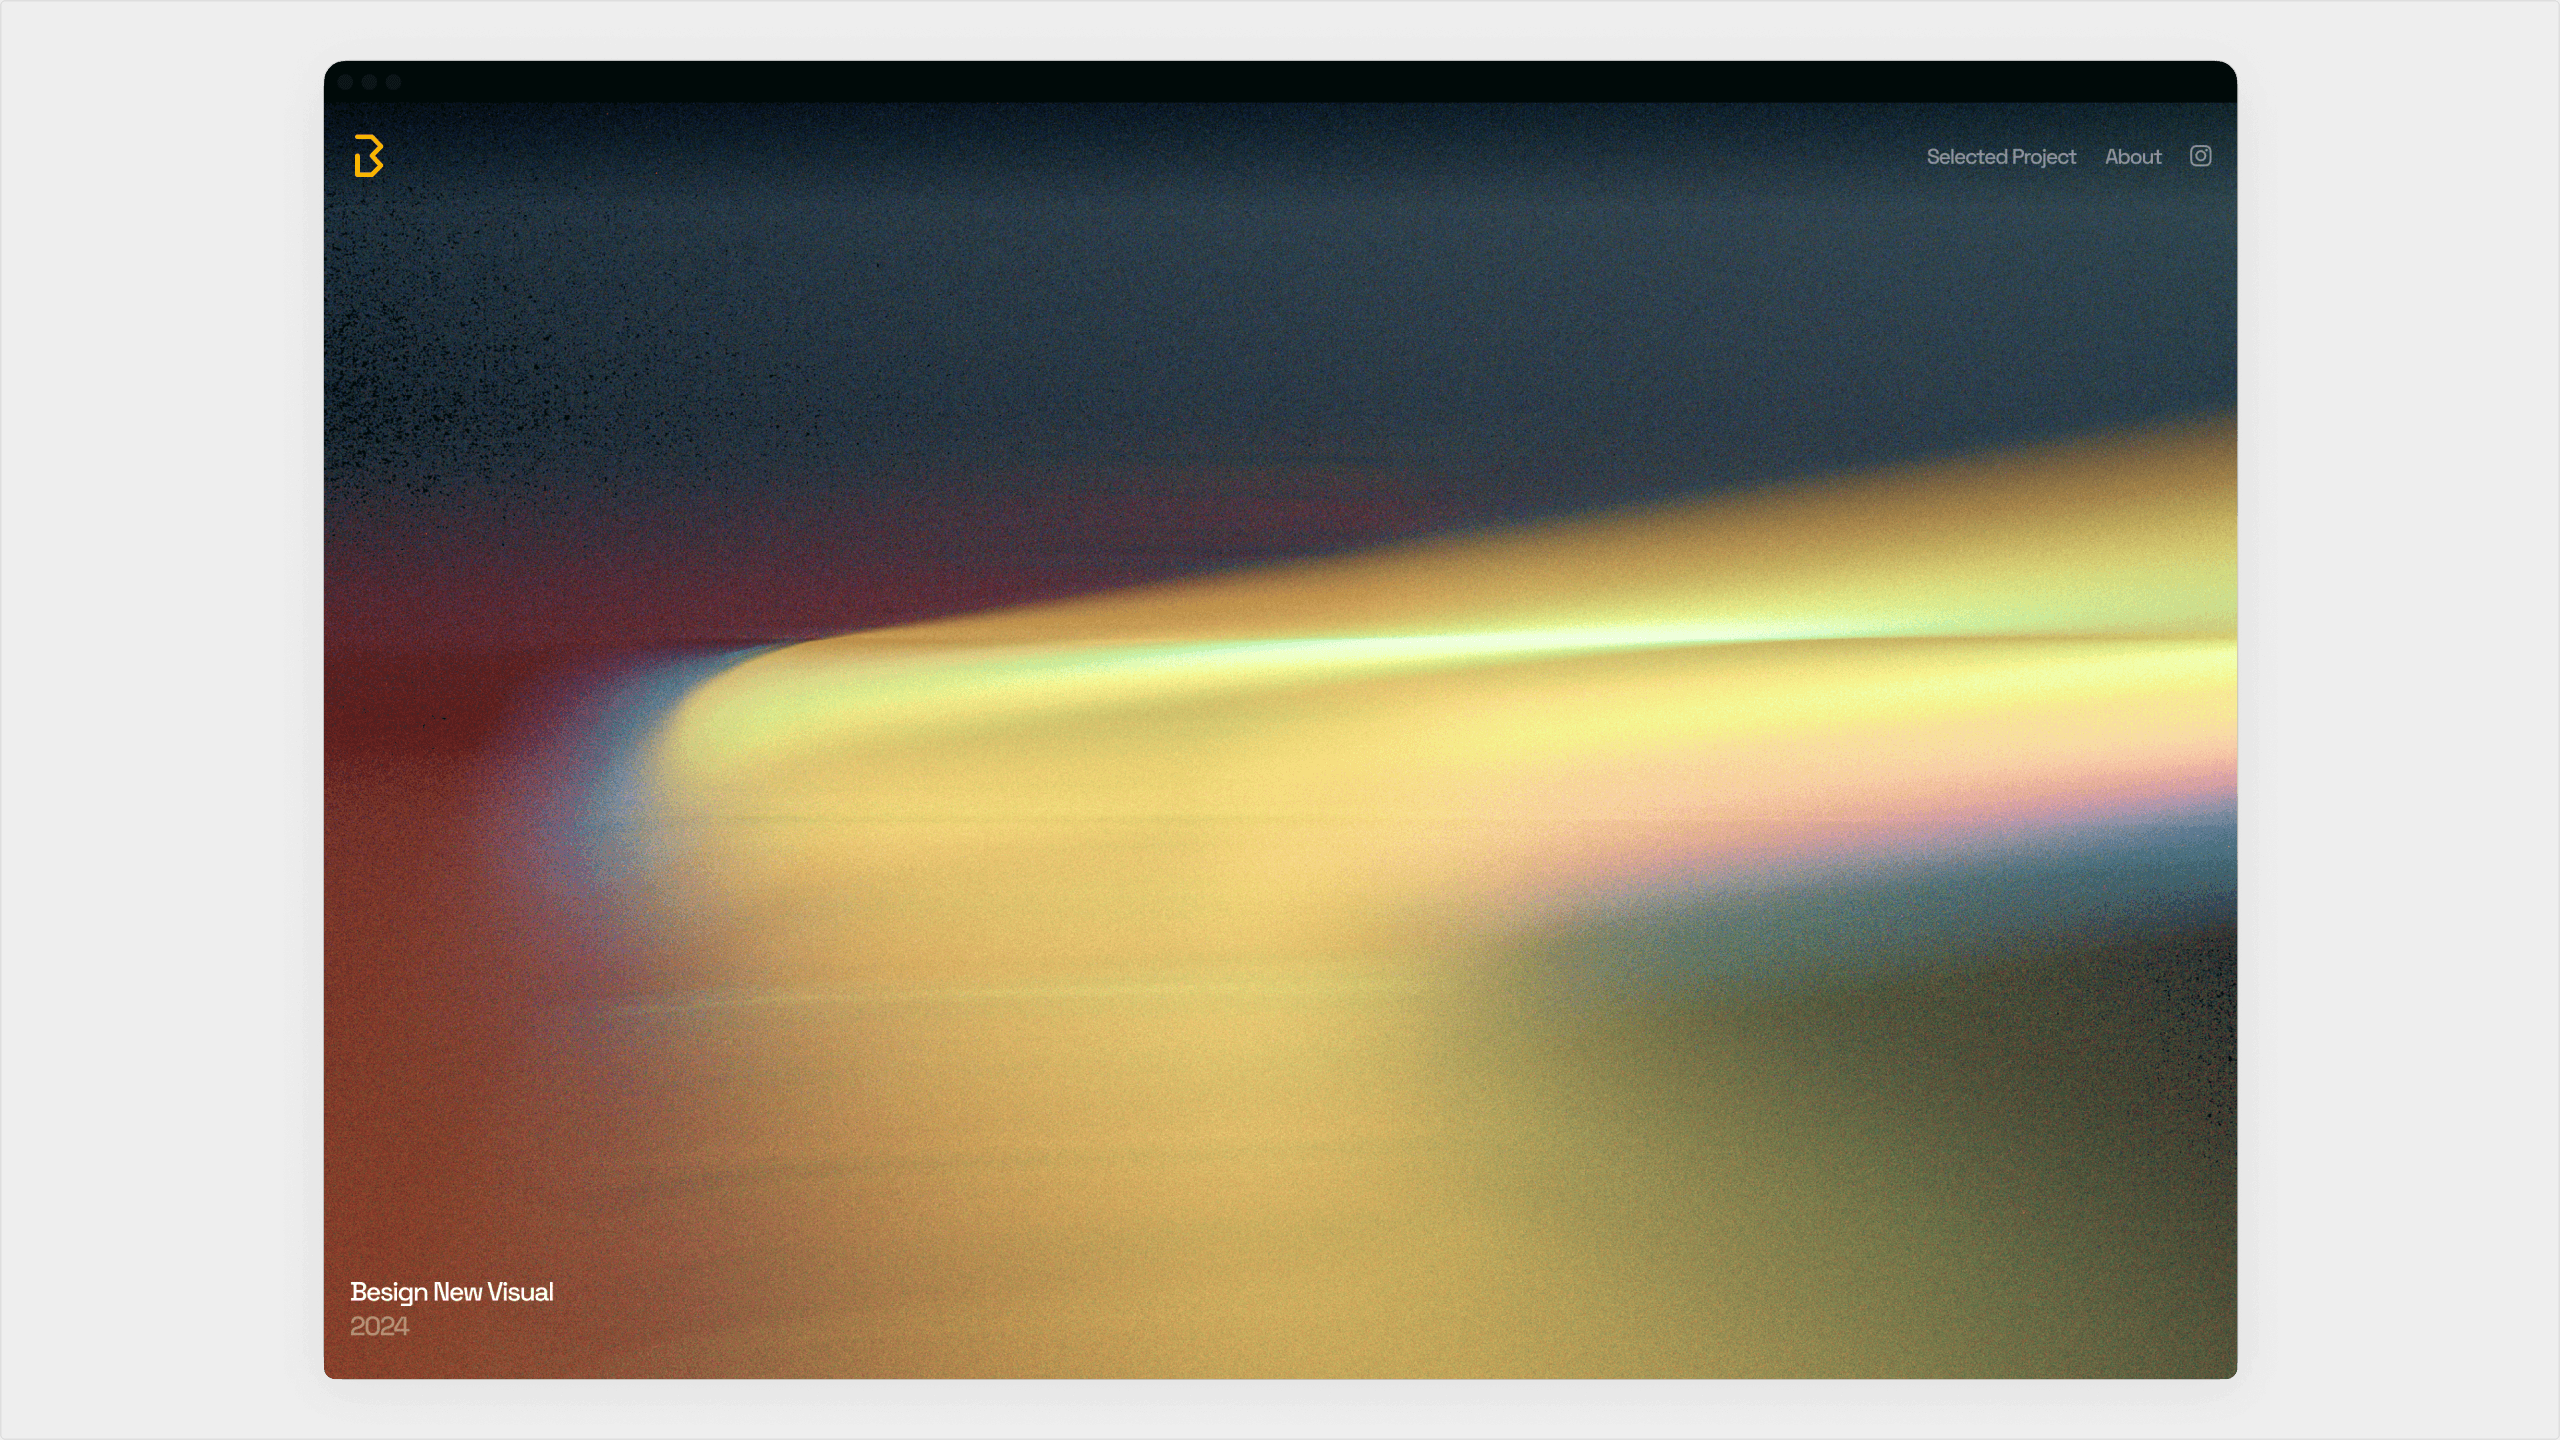2560x1440 pixels.
Task: Go to the About page
Action: coord(2132,157)
